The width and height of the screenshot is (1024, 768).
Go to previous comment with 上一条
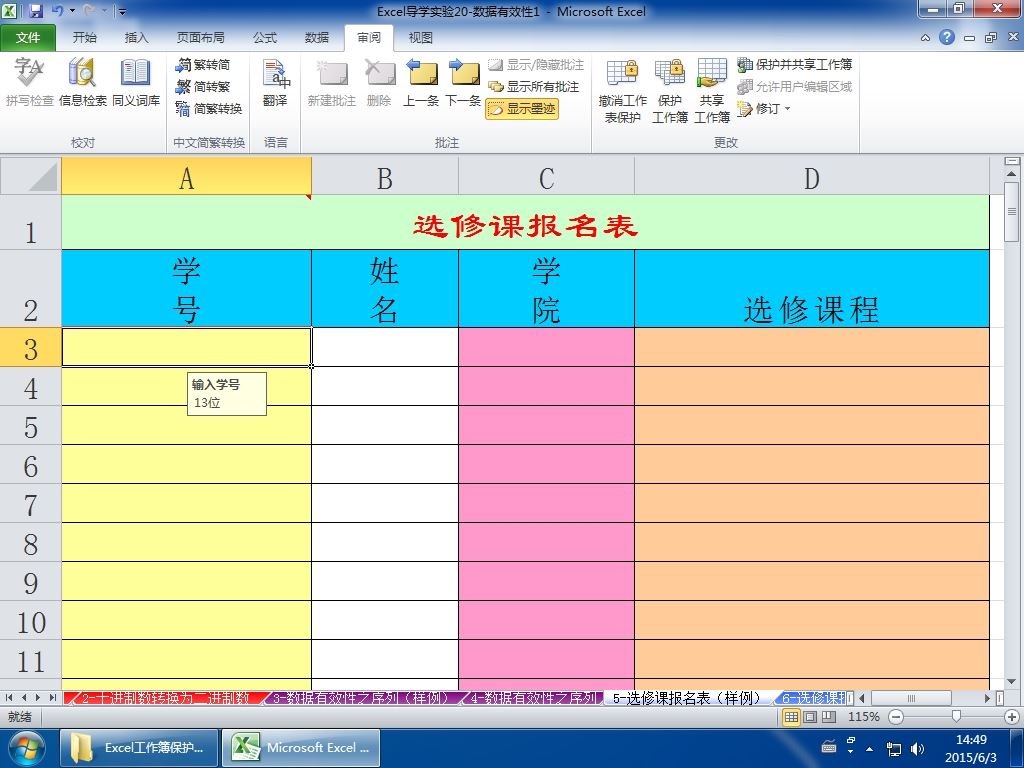tap(421, 82)
